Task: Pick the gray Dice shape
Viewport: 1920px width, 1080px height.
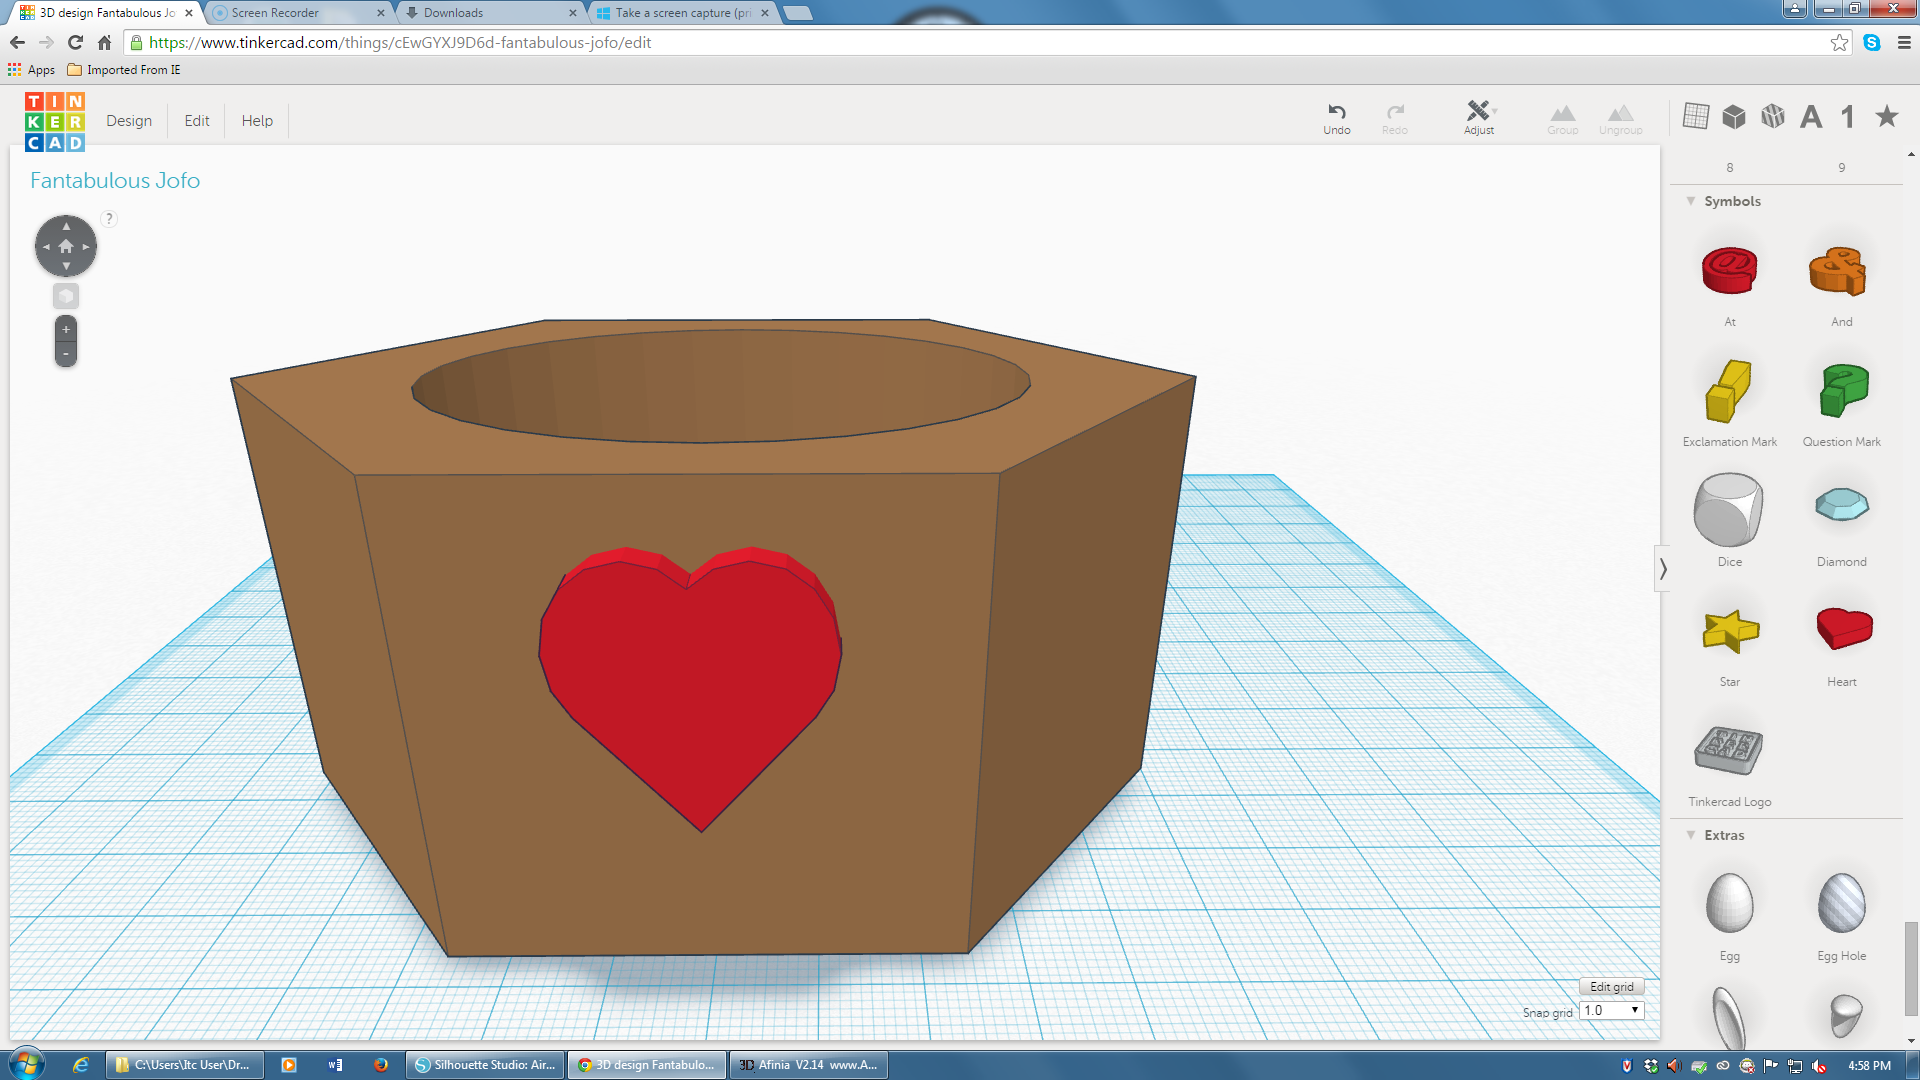Action: [1728, 509]
